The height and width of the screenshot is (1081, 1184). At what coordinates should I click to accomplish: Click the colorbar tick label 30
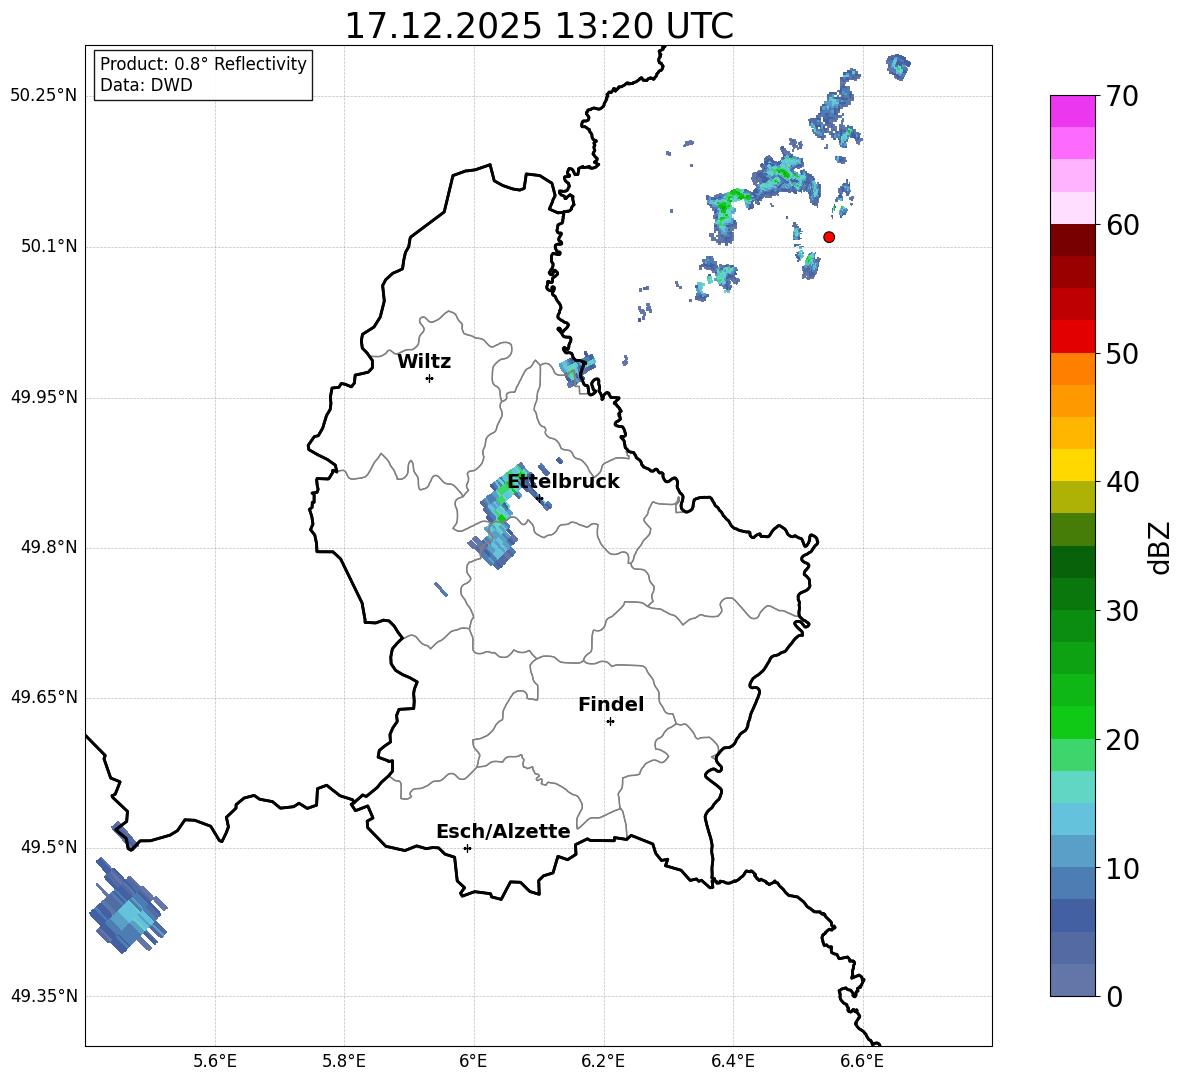click(1122, 611)
